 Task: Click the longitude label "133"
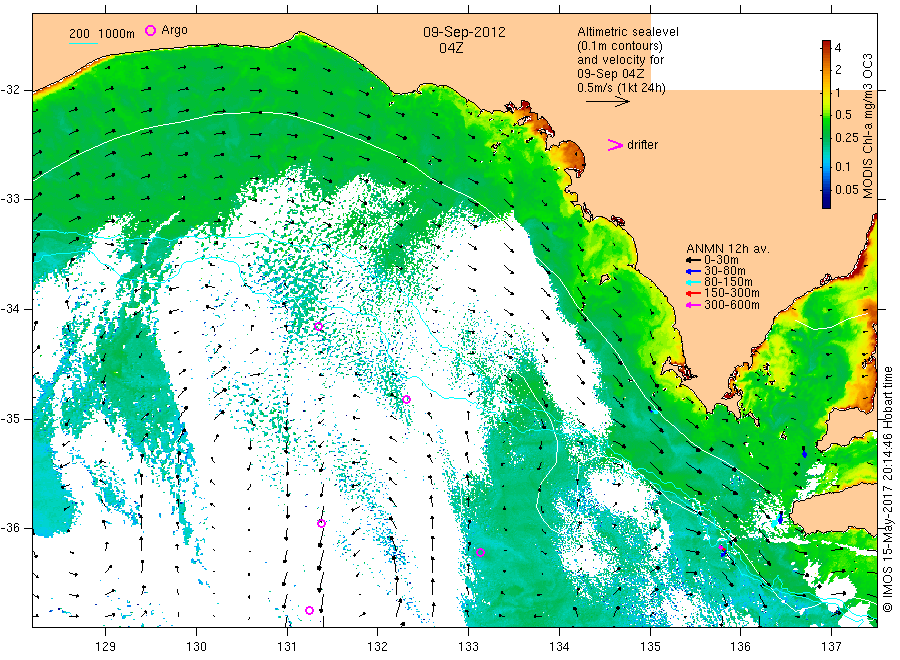(x=468, y=647)
